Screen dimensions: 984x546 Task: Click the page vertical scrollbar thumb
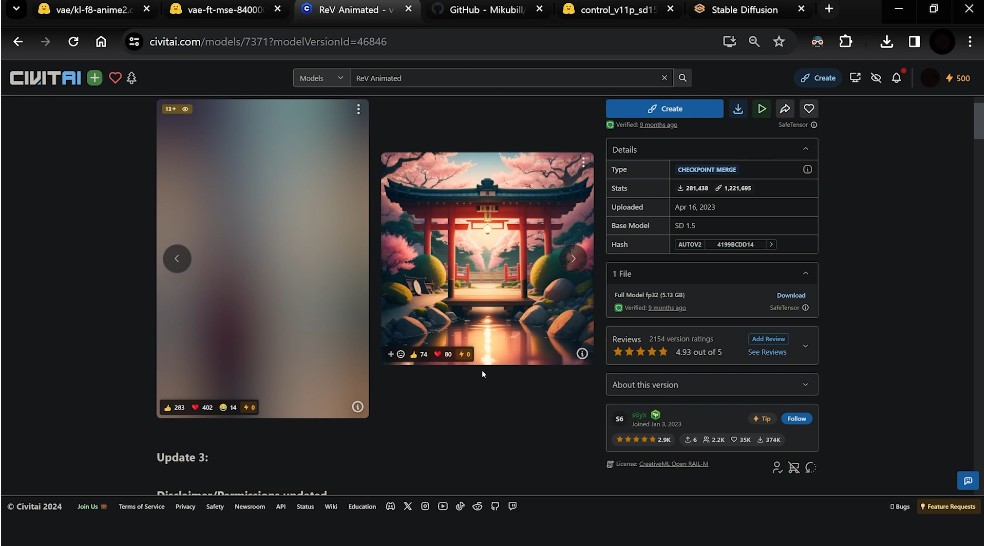point(978,120)
